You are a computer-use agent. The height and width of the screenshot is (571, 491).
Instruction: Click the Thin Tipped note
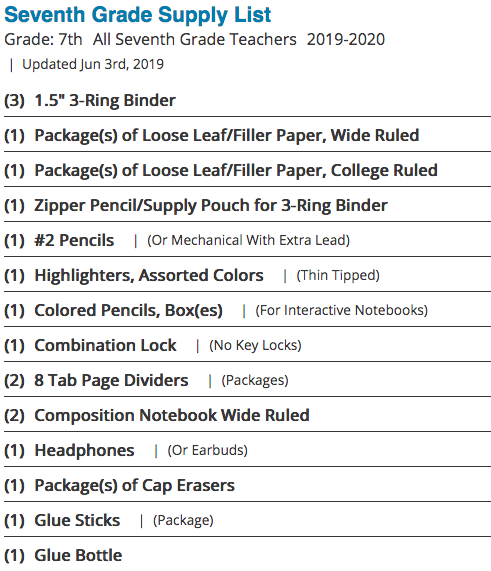pyautogui.click(x=338, y=275)
